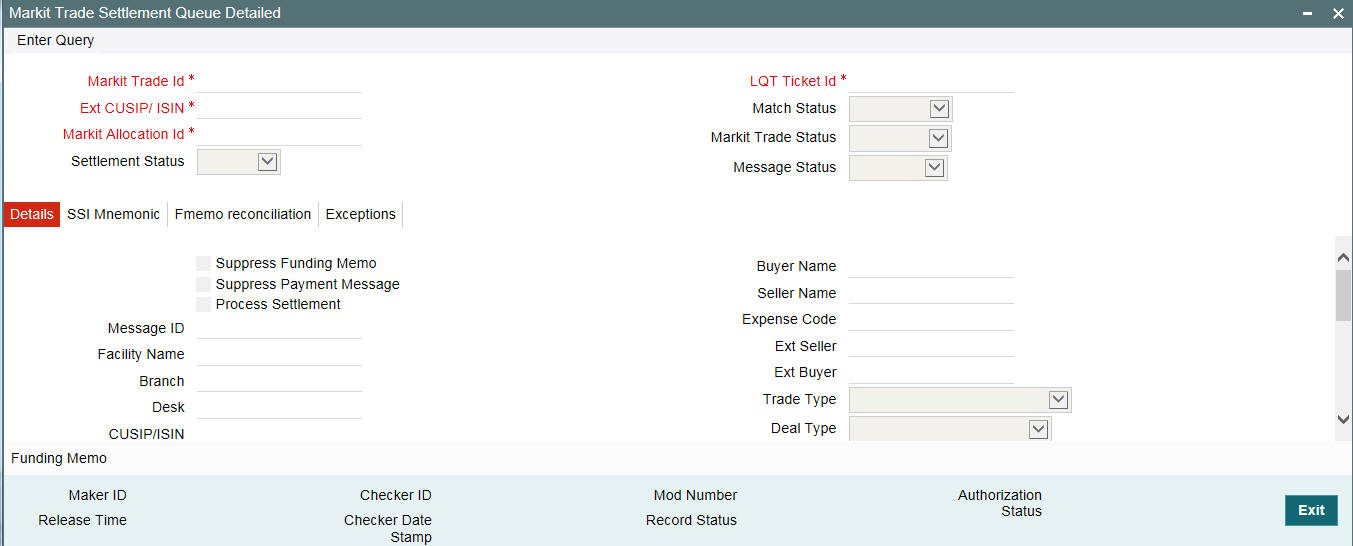Select the Details tab
This screenshot has height=546, width=1353.
[x=32, y=214]
